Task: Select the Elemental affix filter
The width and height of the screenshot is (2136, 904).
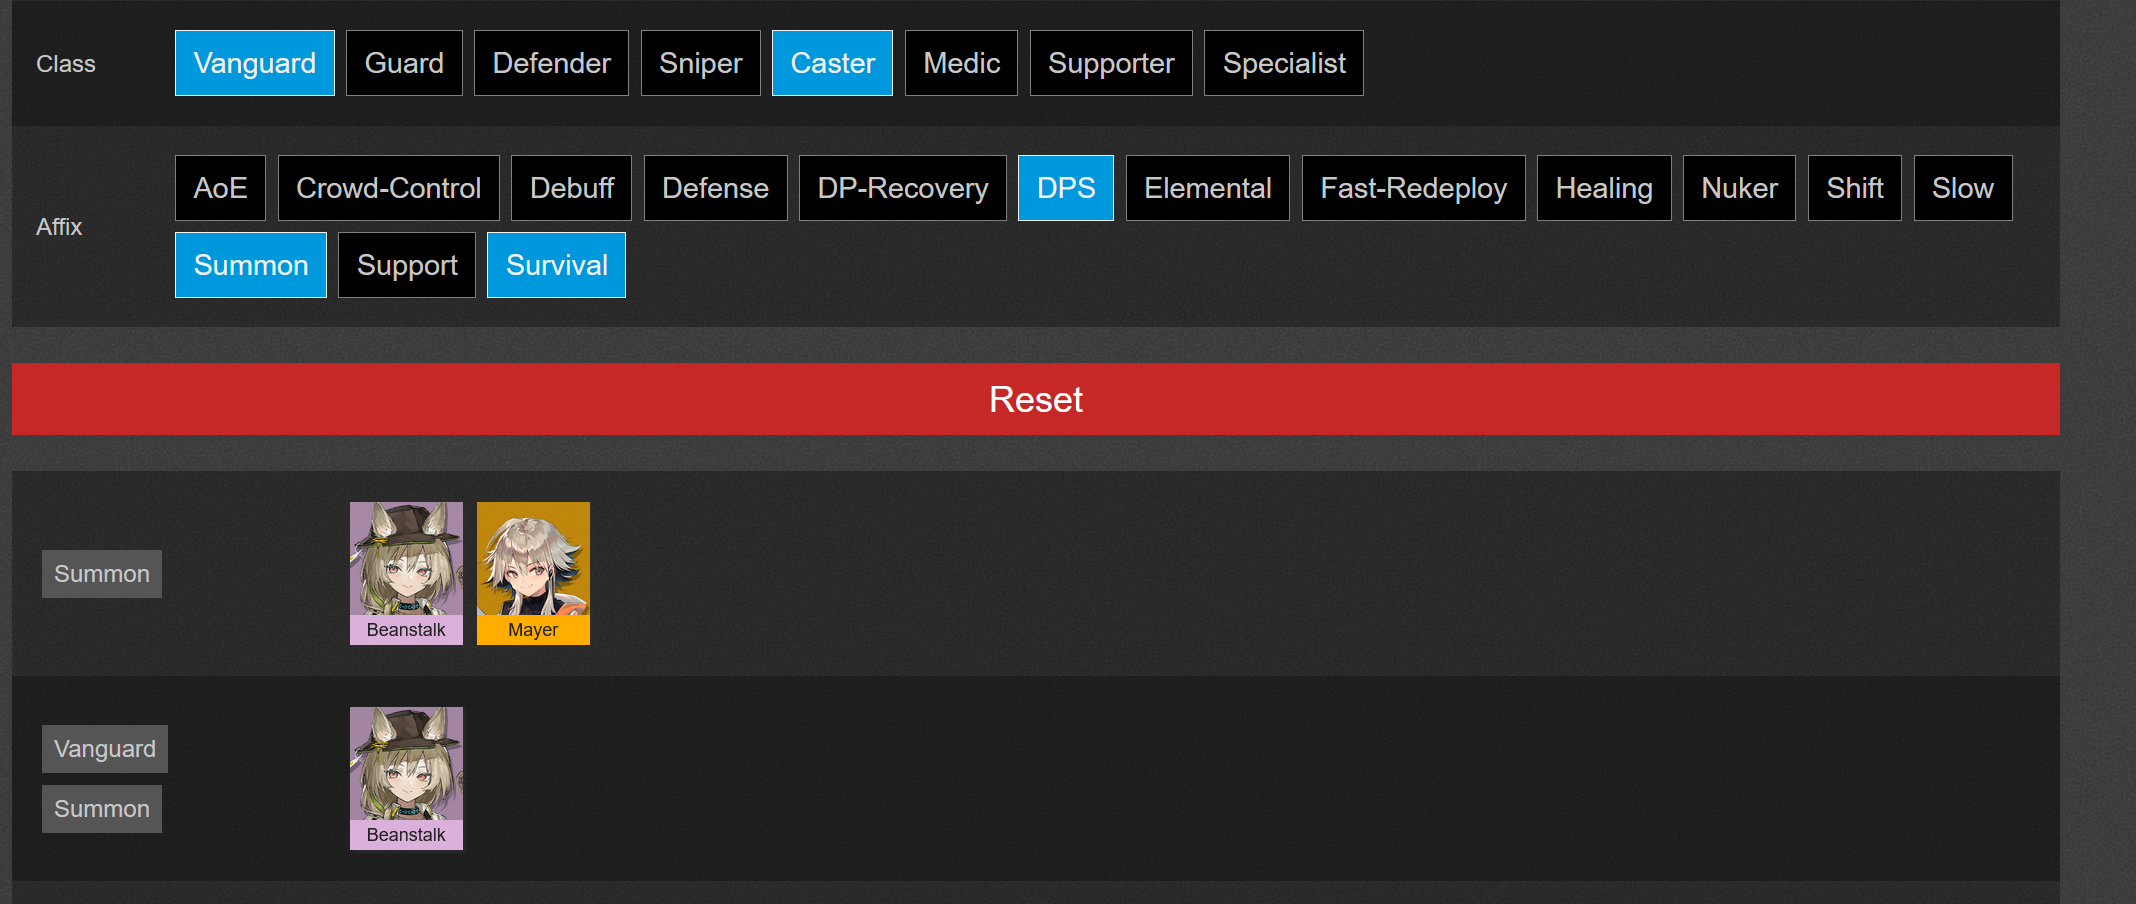Action: [1208, 188]
